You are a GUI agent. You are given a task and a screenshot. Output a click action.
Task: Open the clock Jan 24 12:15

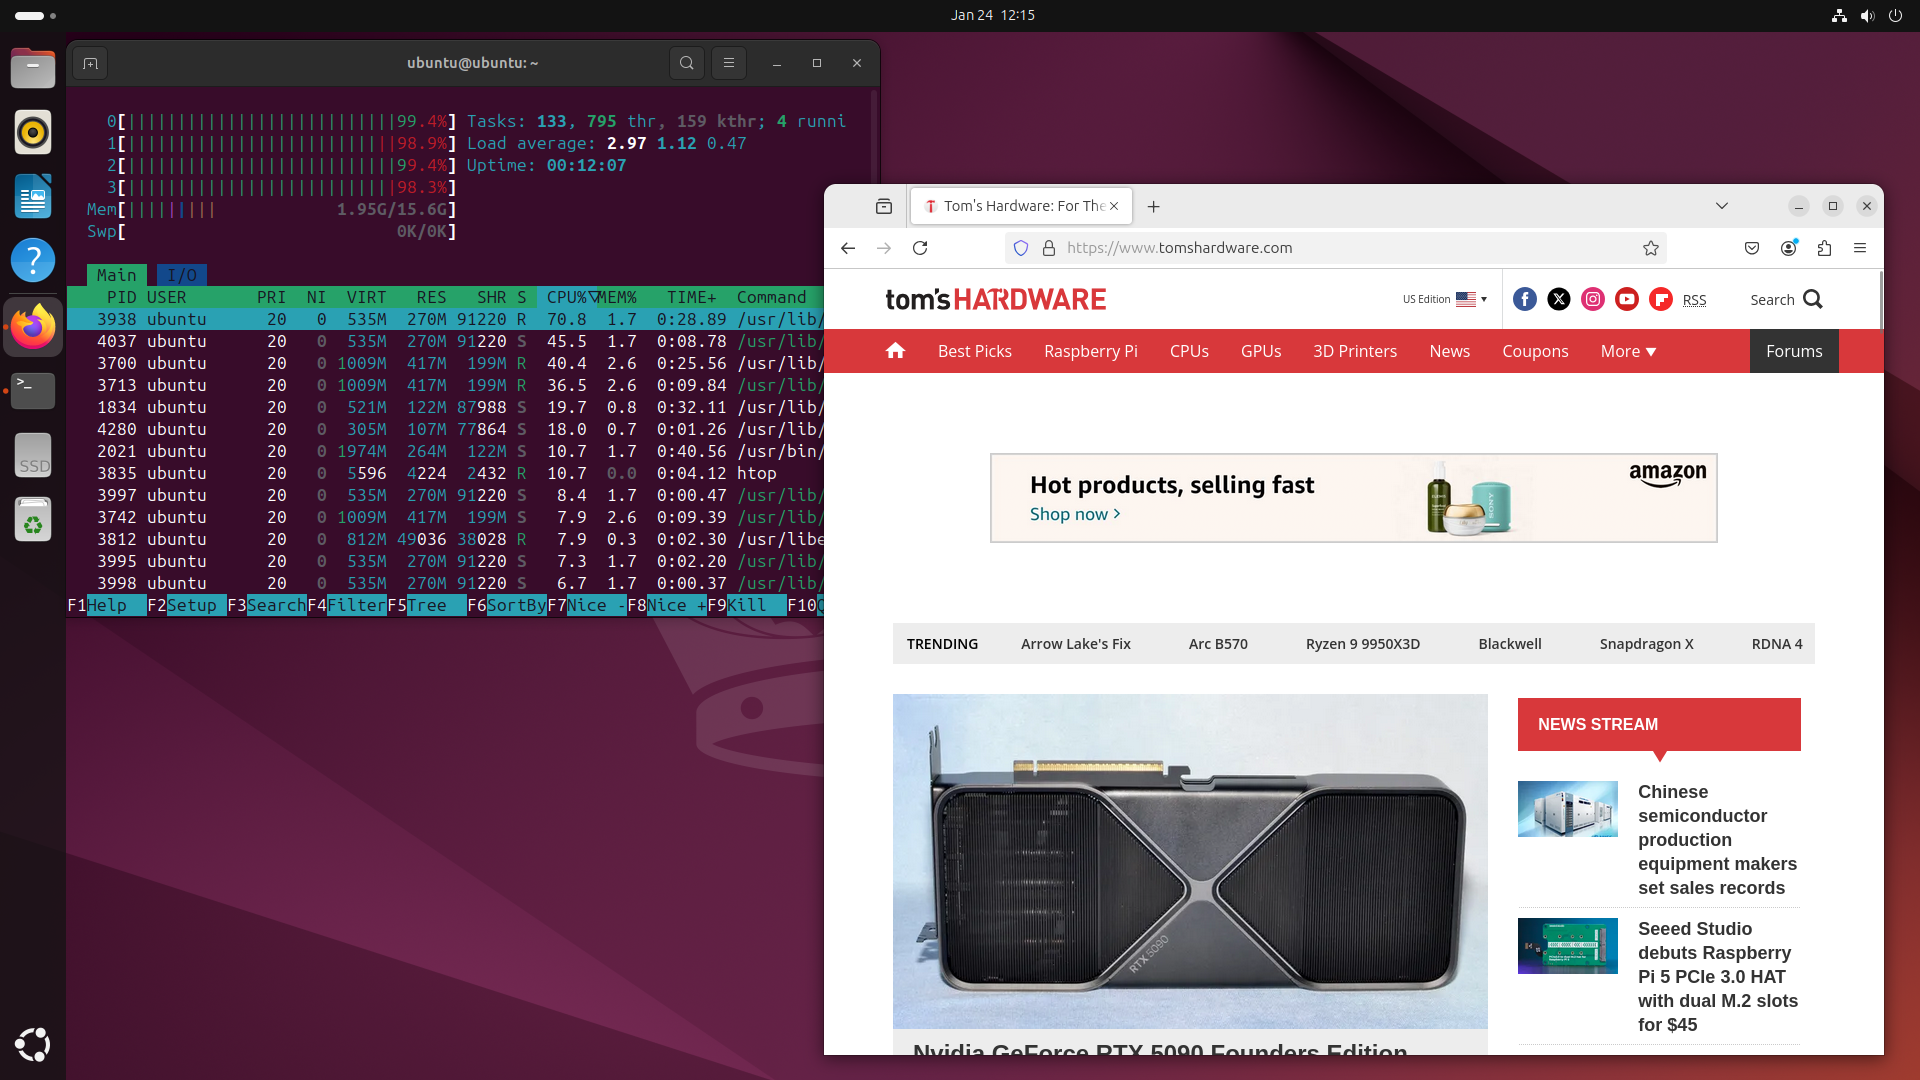point(993,15)
